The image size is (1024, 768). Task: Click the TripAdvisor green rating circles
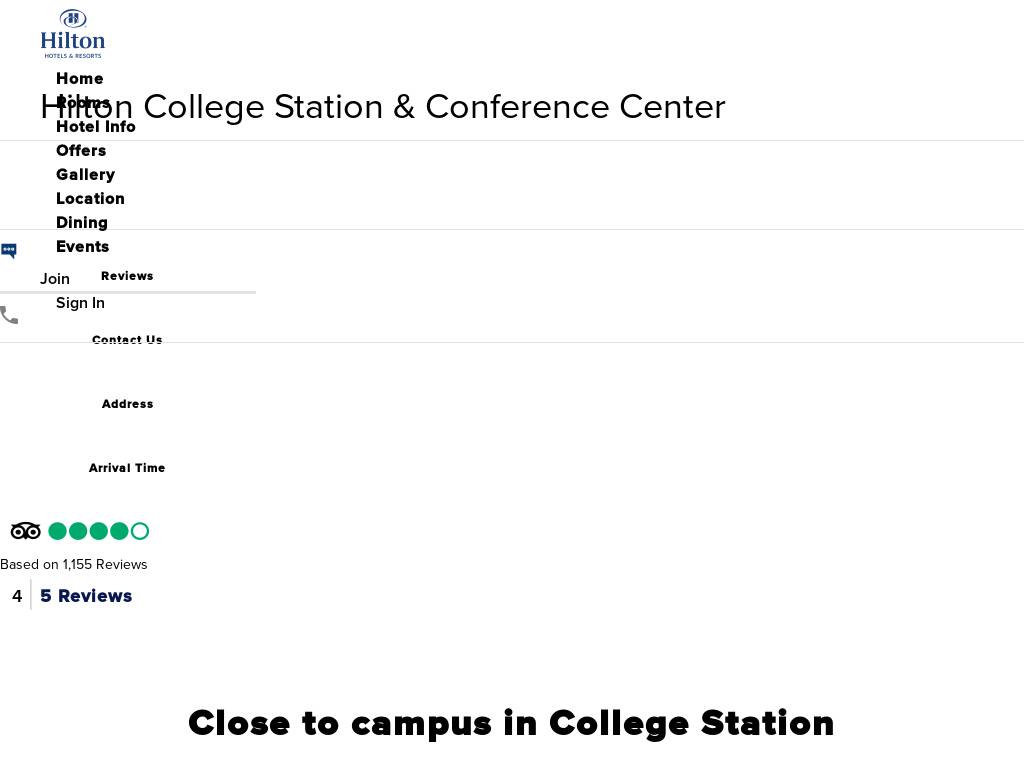tap(98, 531)
